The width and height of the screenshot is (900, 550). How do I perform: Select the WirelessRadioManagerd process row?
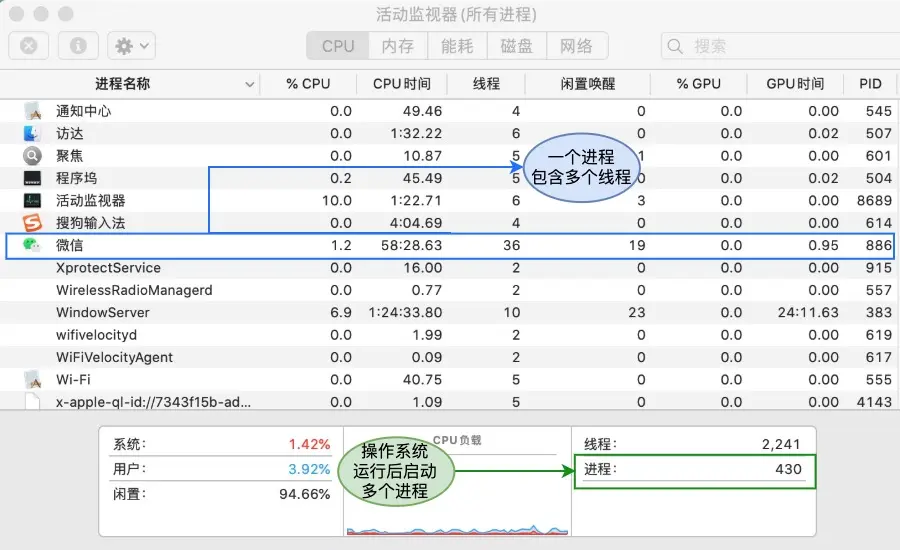pyautogui.click(x=448, y=290)
